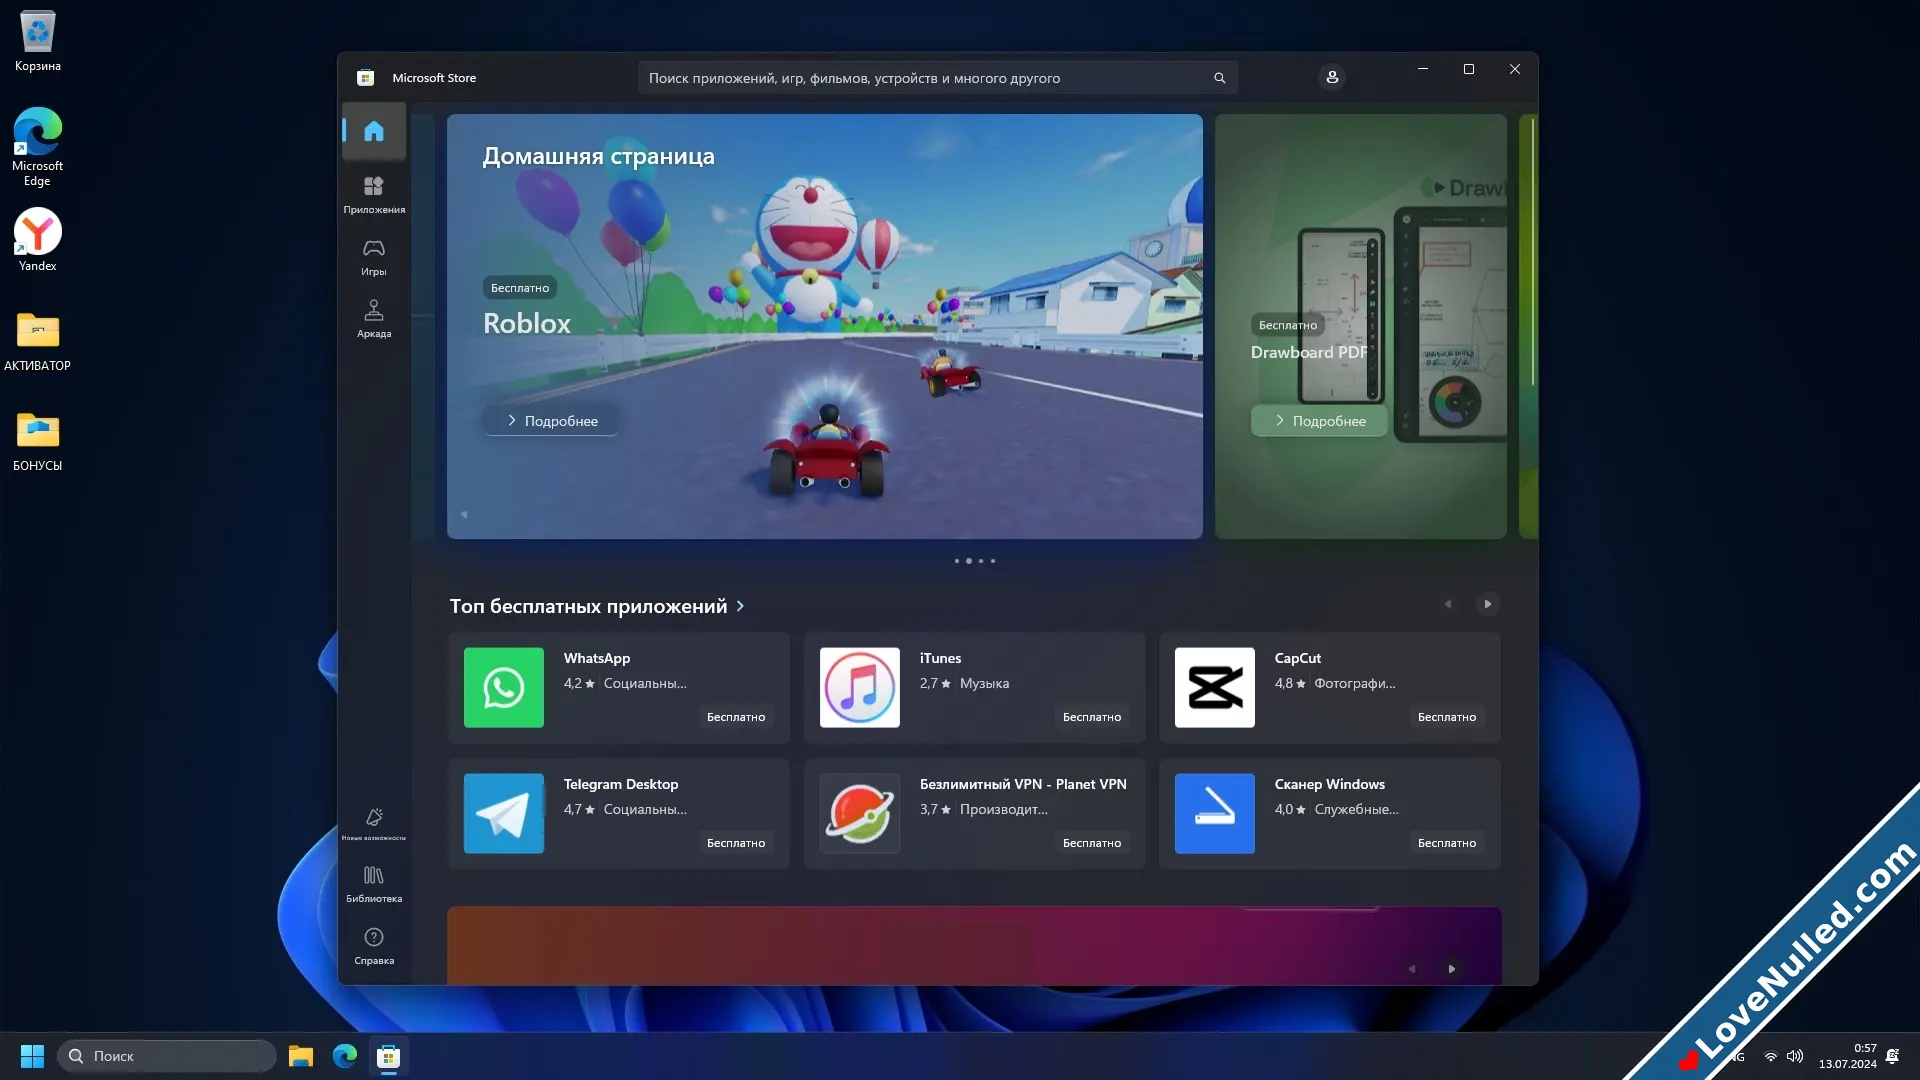
Task: Open the Windows Start menu
Action: point(32,1056)
